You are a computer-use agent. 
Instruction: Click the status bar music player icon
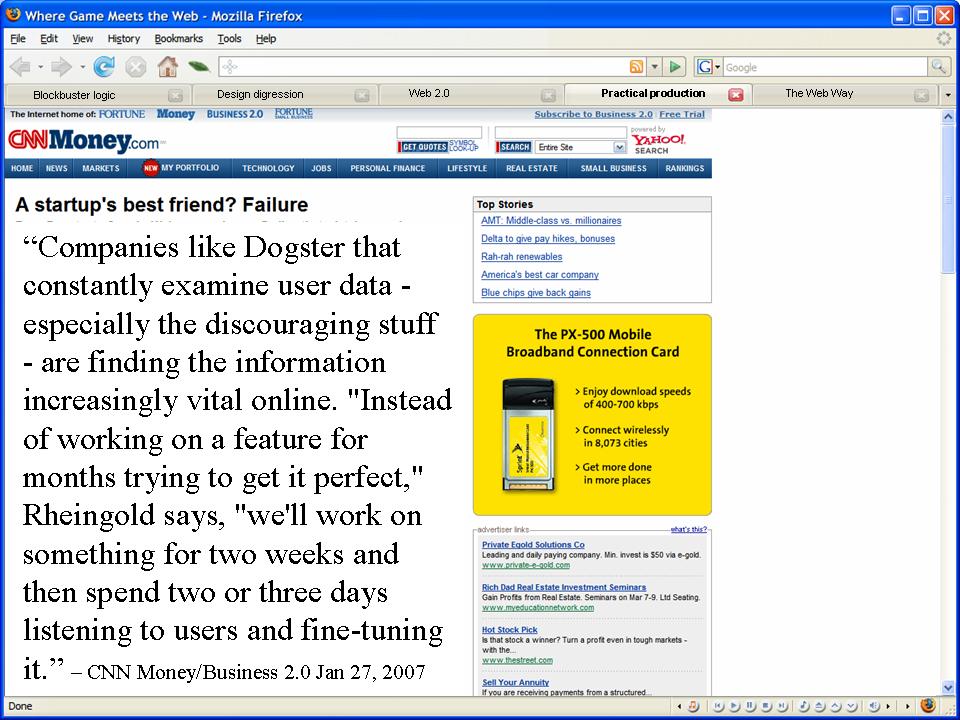pos(693,706)
